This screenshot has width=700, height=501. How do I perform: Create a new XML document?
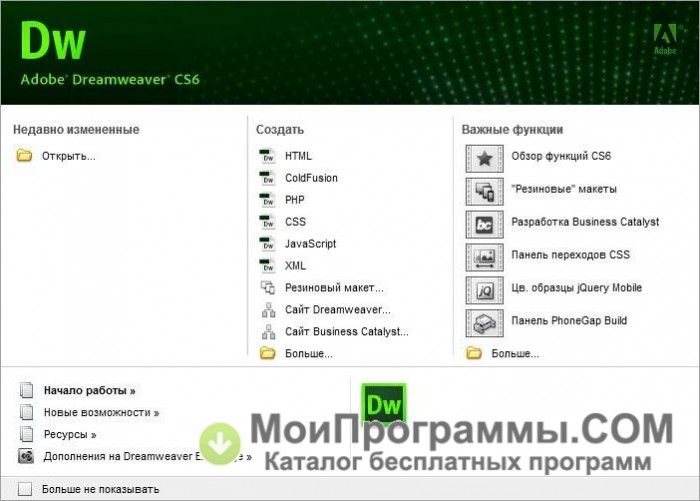tap(296, 266)
